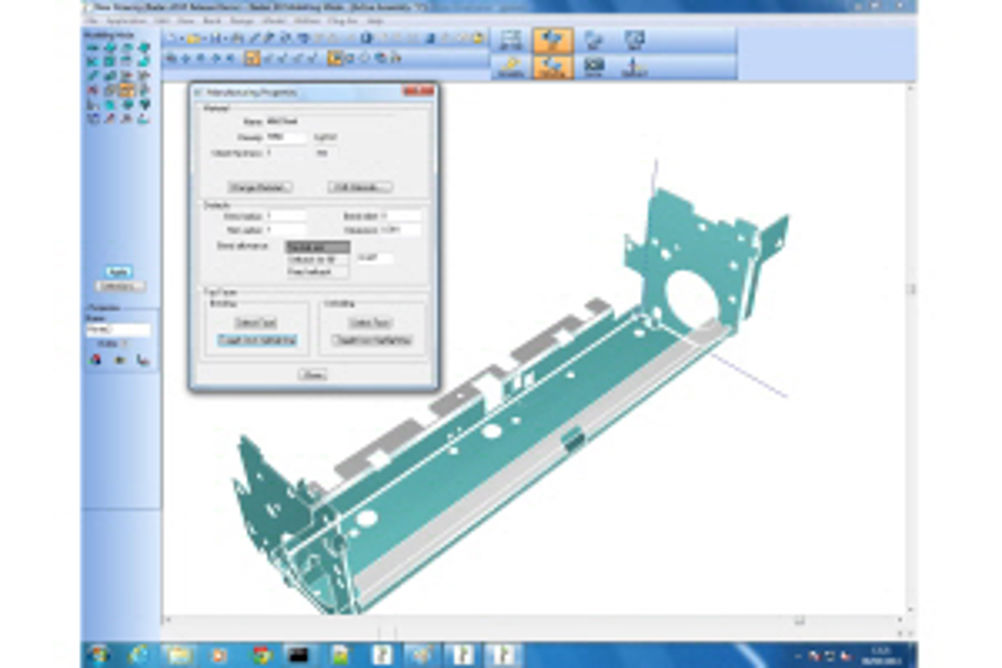The image size is (1002, 668).
Task: Toggle the highlighting checkbox in the Unfolding group
Action: click(x=371, y=340)
